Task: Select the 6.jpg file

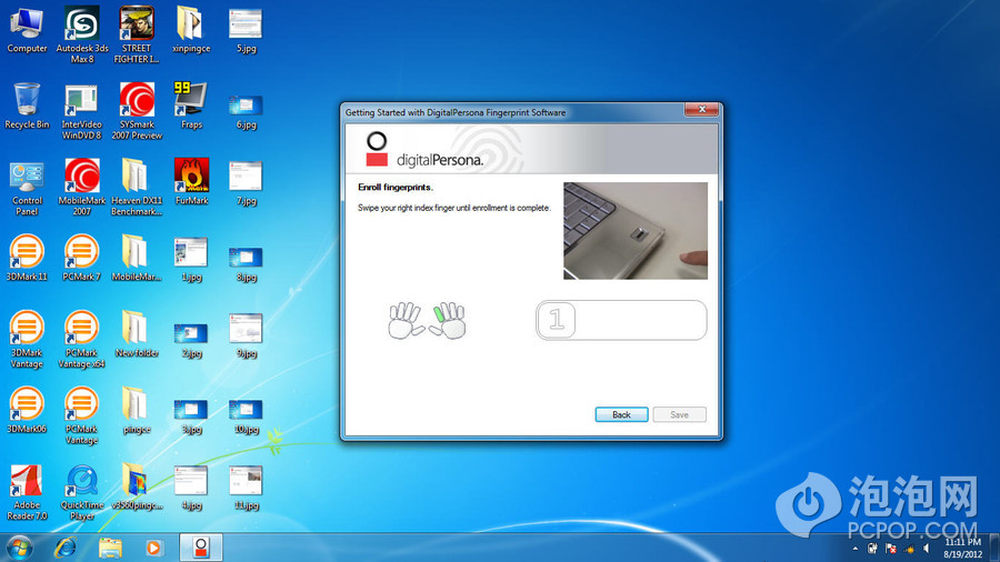Action: (x=246, y=112)
